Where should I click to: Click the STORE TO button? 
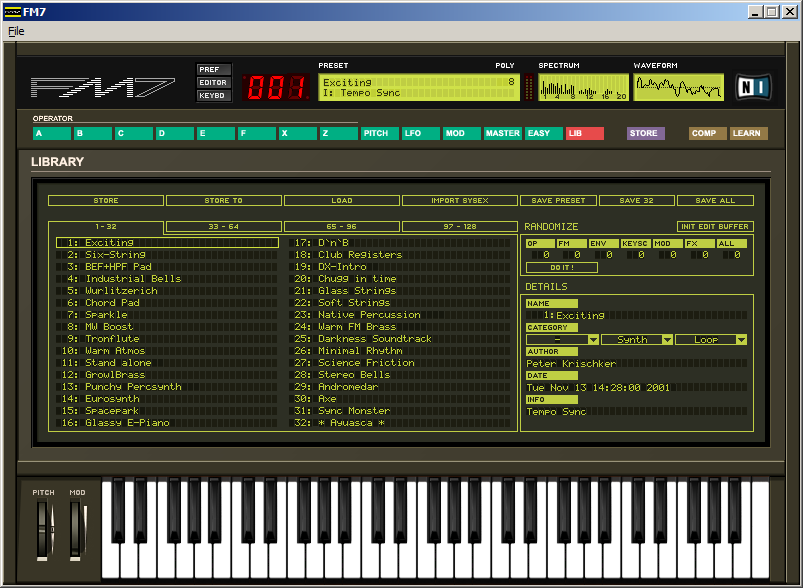click(x=224, y=200)
